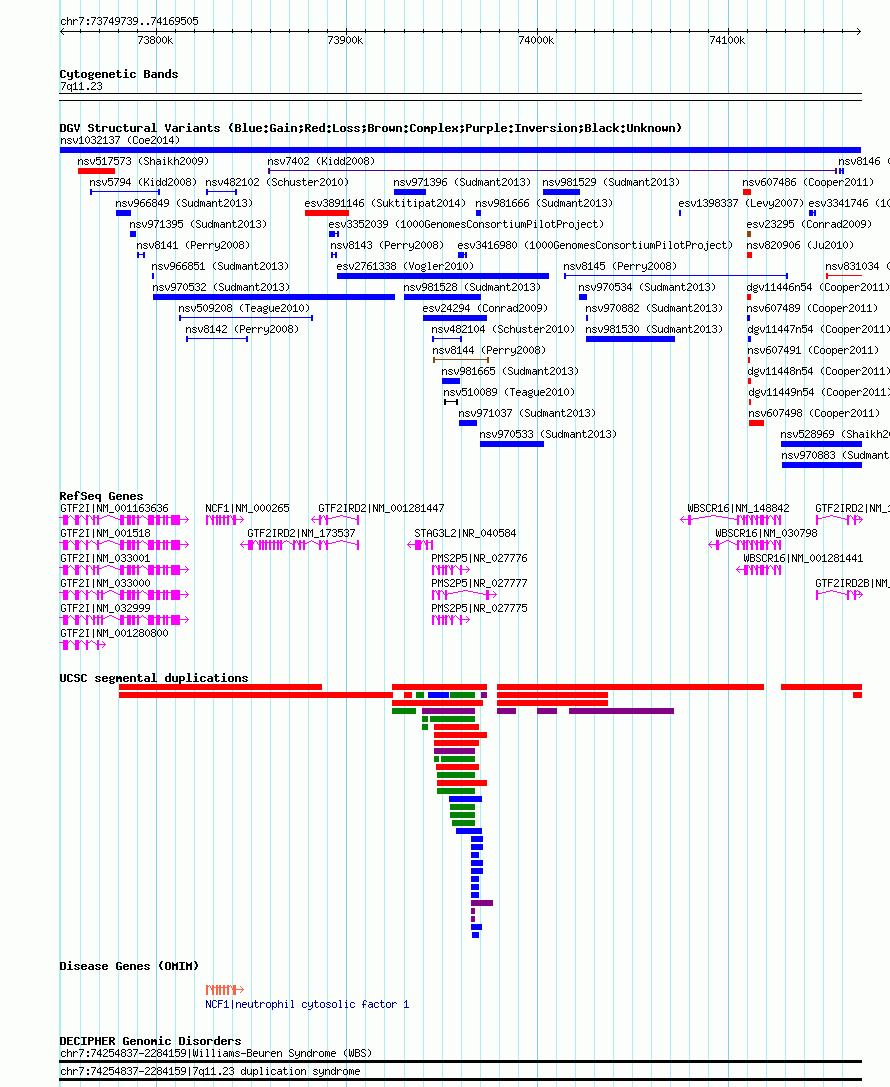Open NCF1 neutrophil cytosolic factor 1 link

tap(307, 1005)
